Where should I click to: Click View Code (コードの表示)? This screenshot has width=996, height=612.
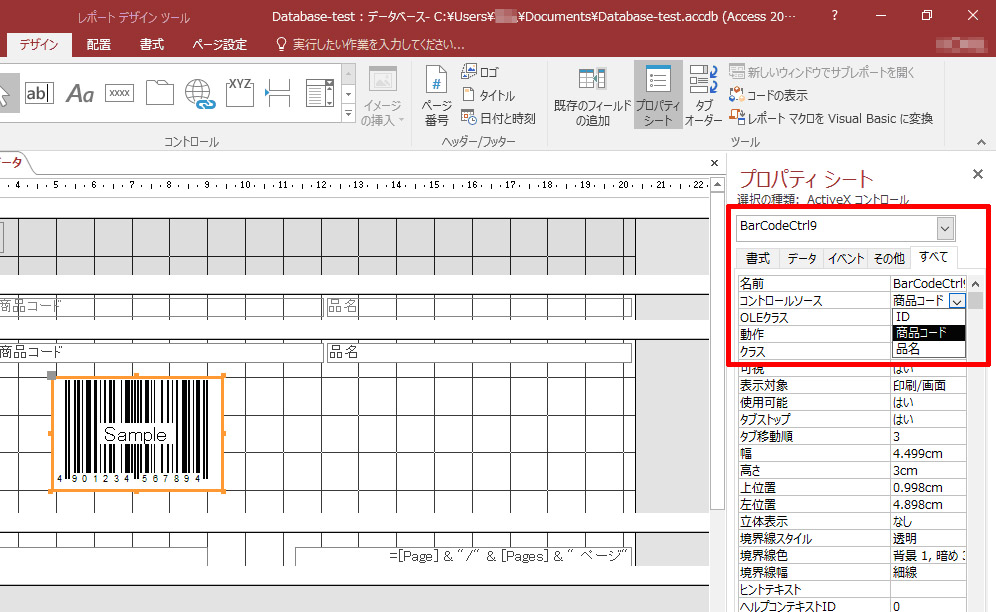coord(769,95)
